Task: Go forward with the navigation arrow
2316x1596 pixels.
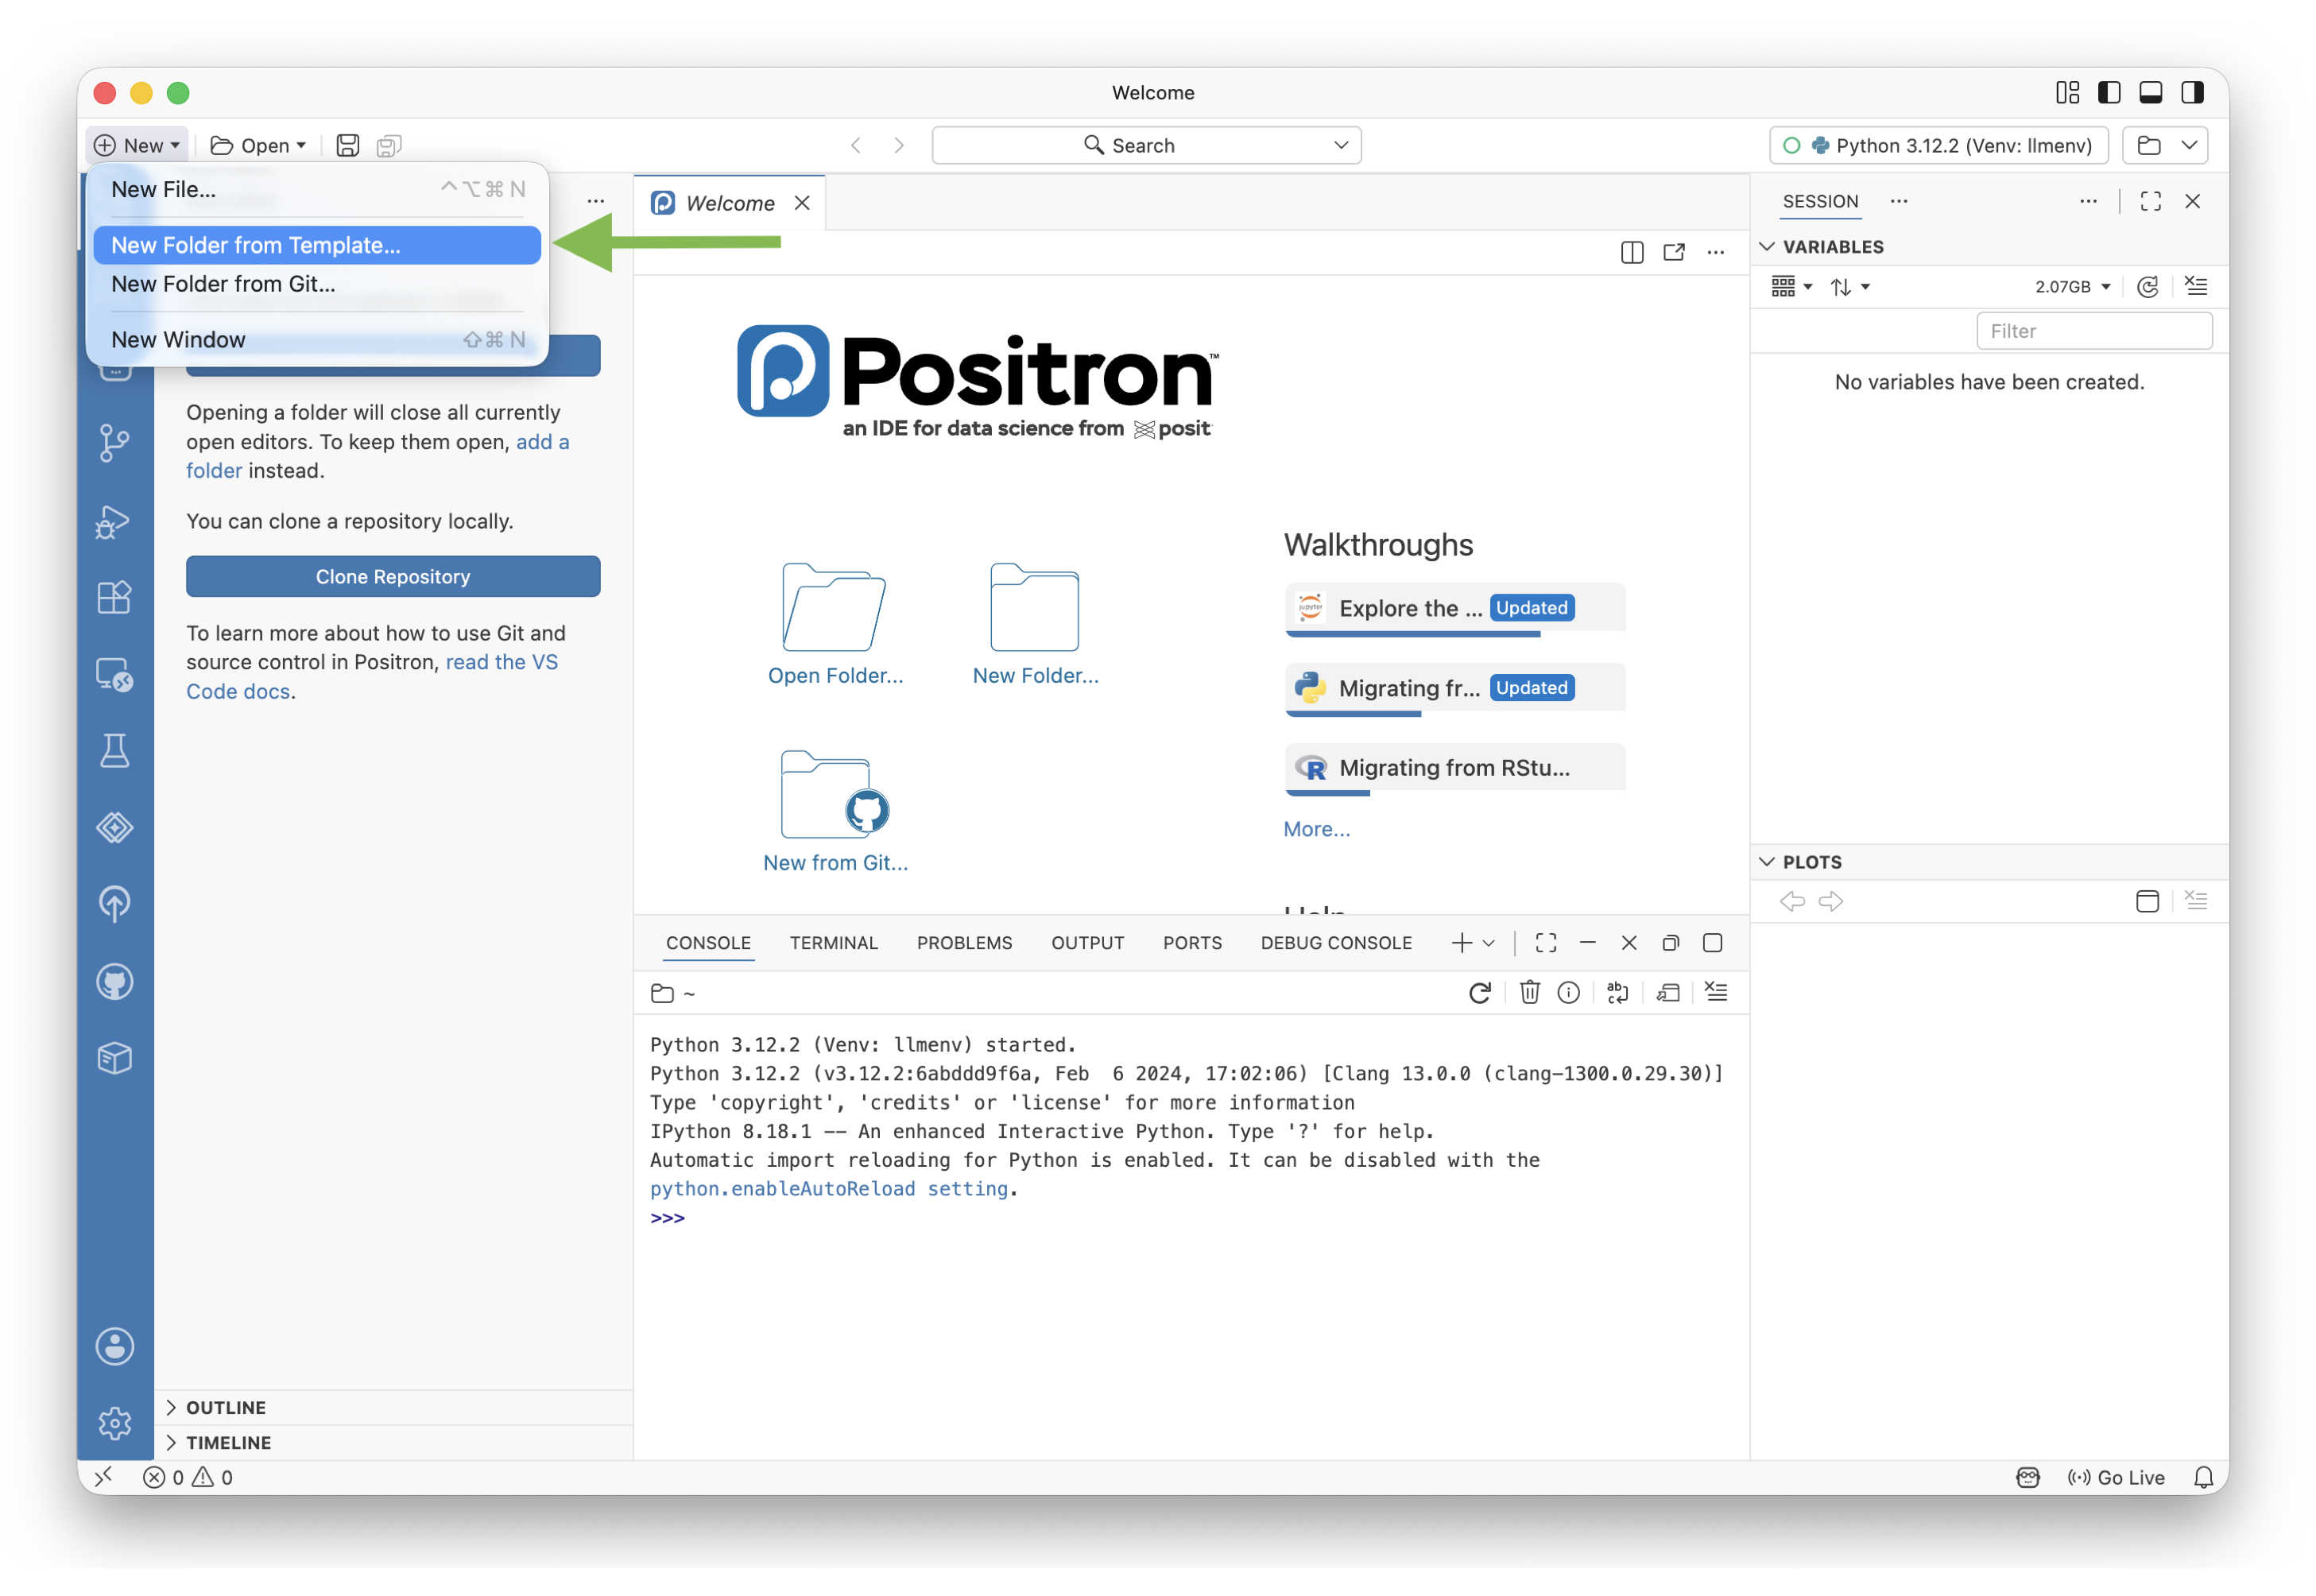Action: point(899,145)
